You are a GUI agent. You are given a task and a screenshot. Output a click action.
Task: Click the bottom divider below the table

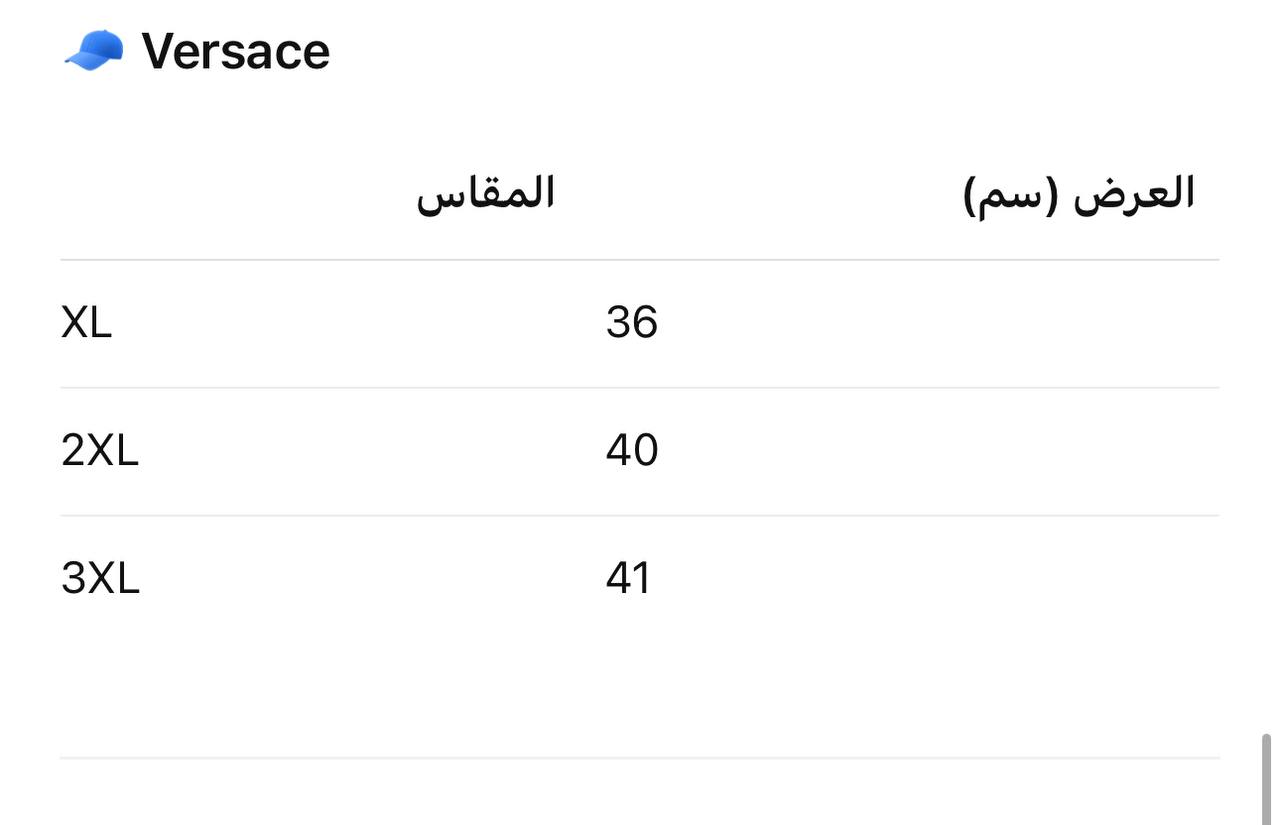coord(640,758)
